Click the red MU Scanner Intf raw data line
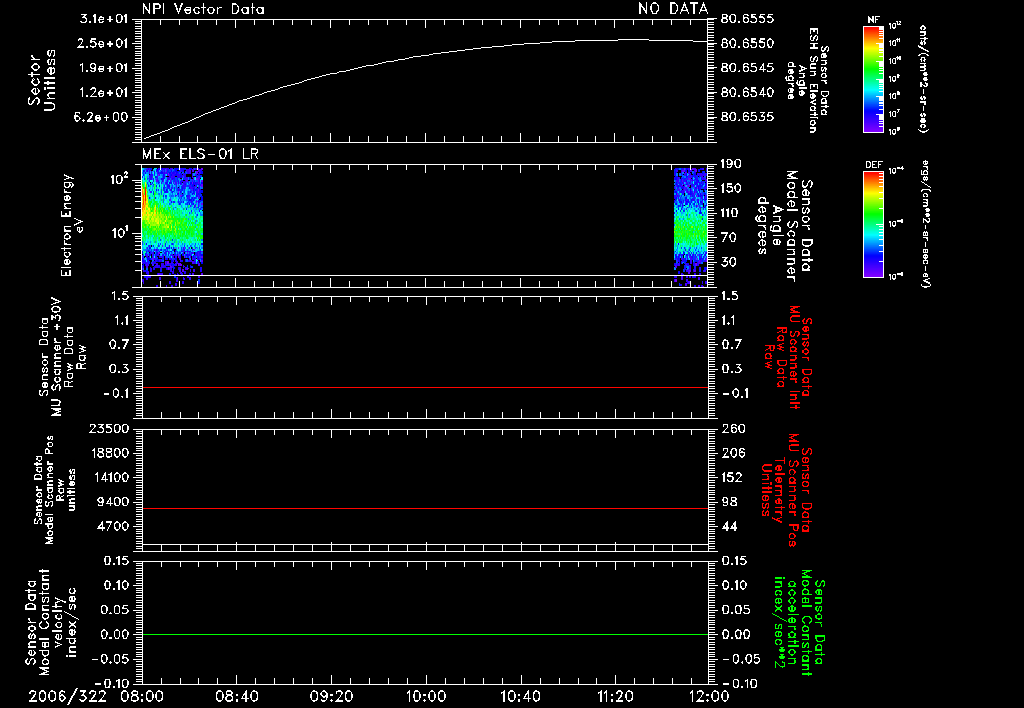 [424, 387]
